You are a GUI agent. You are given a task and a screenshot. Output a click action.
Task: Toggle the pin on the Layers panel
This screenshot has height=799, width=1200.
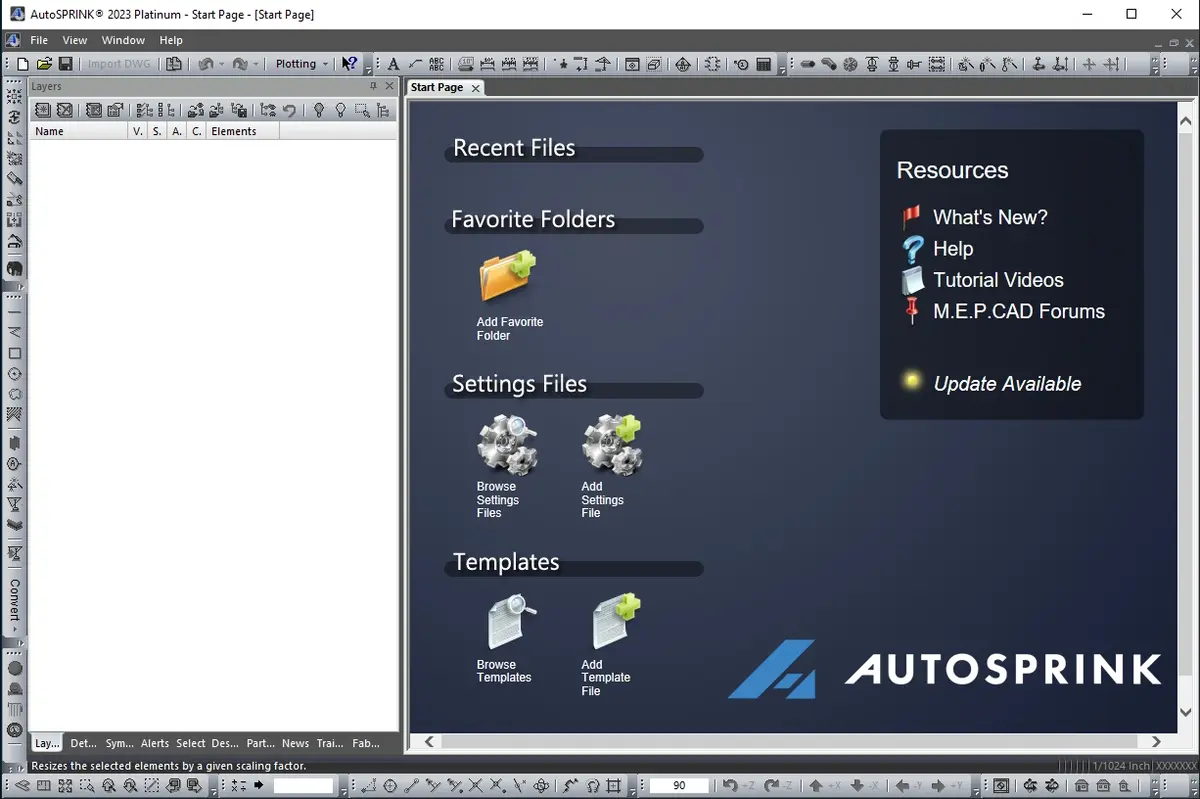click(x=374, y=87)
